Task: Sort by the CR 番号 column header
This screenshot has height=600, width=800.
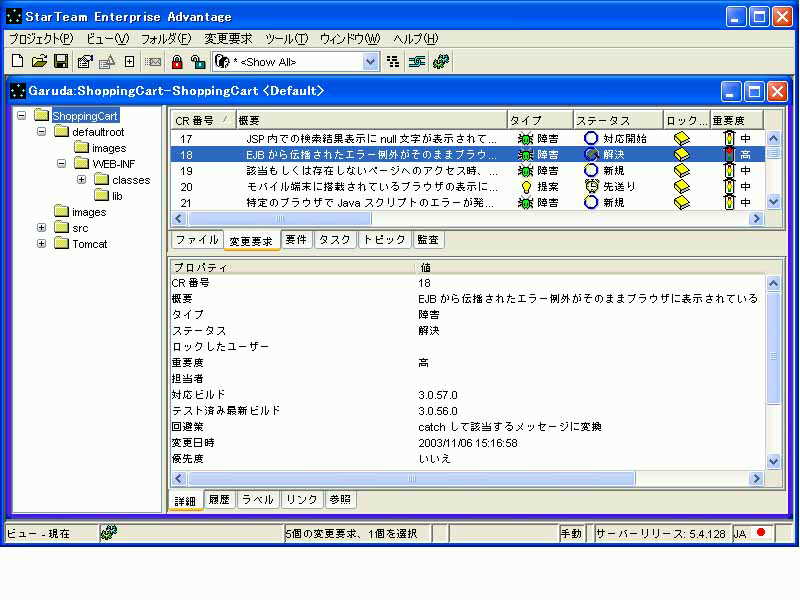Action: point(203,121)
